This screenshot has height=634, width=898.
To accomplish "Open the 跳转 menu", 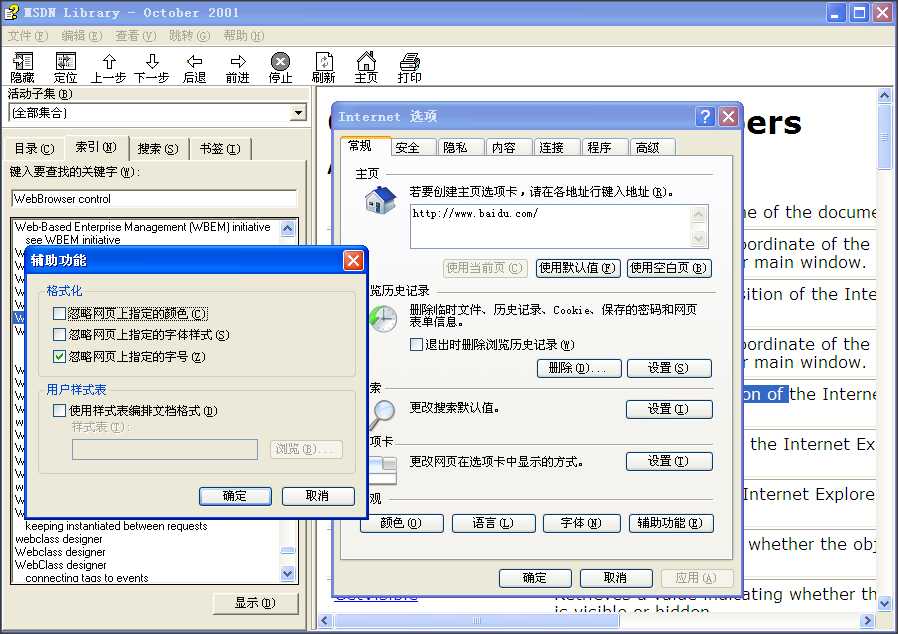I will click(190, 36).
